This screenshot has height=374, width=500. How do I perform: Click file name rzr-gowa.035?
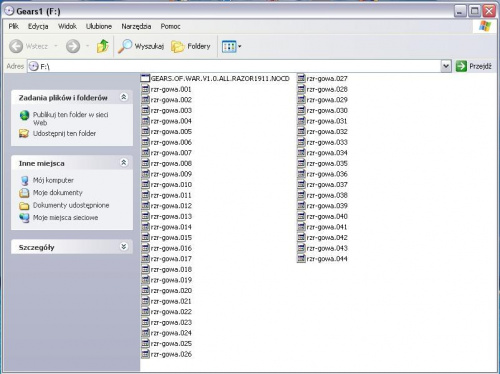[x=327, y=164]
